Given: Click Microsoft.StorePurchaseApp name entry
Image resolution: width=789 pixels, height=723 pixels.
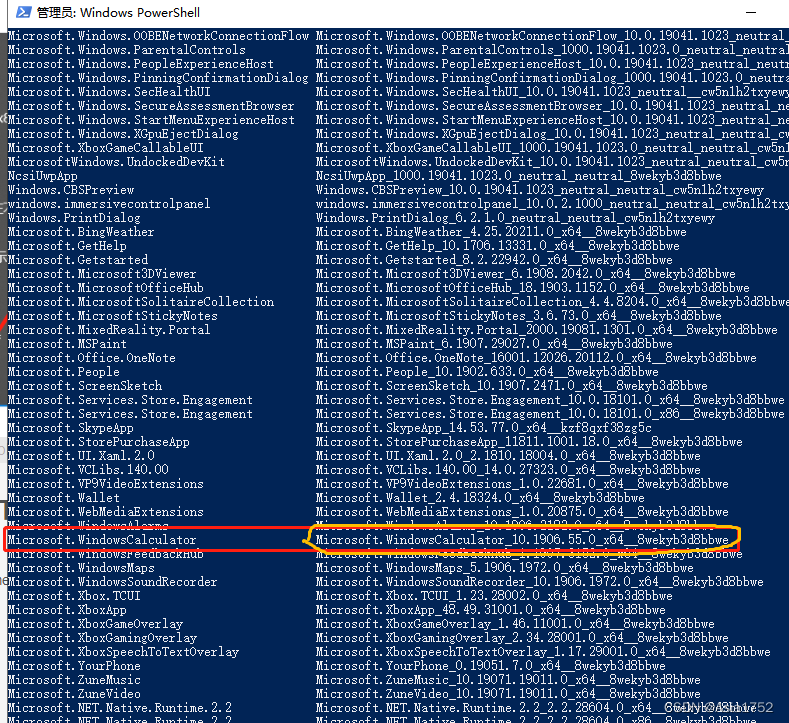Looking at the screenshot, I should tap(98, 442).
